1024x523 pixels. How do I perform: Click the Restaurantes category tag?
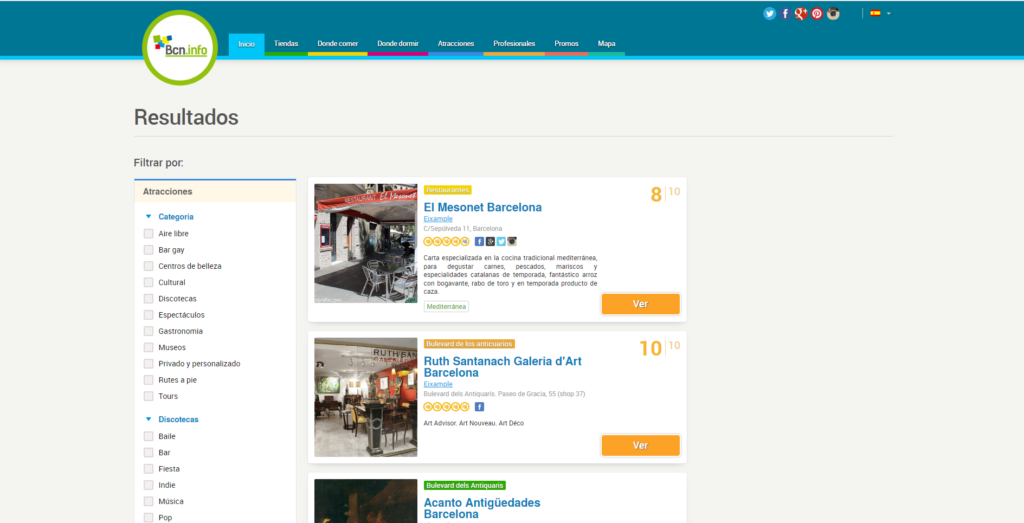click(x=447, y=190)
